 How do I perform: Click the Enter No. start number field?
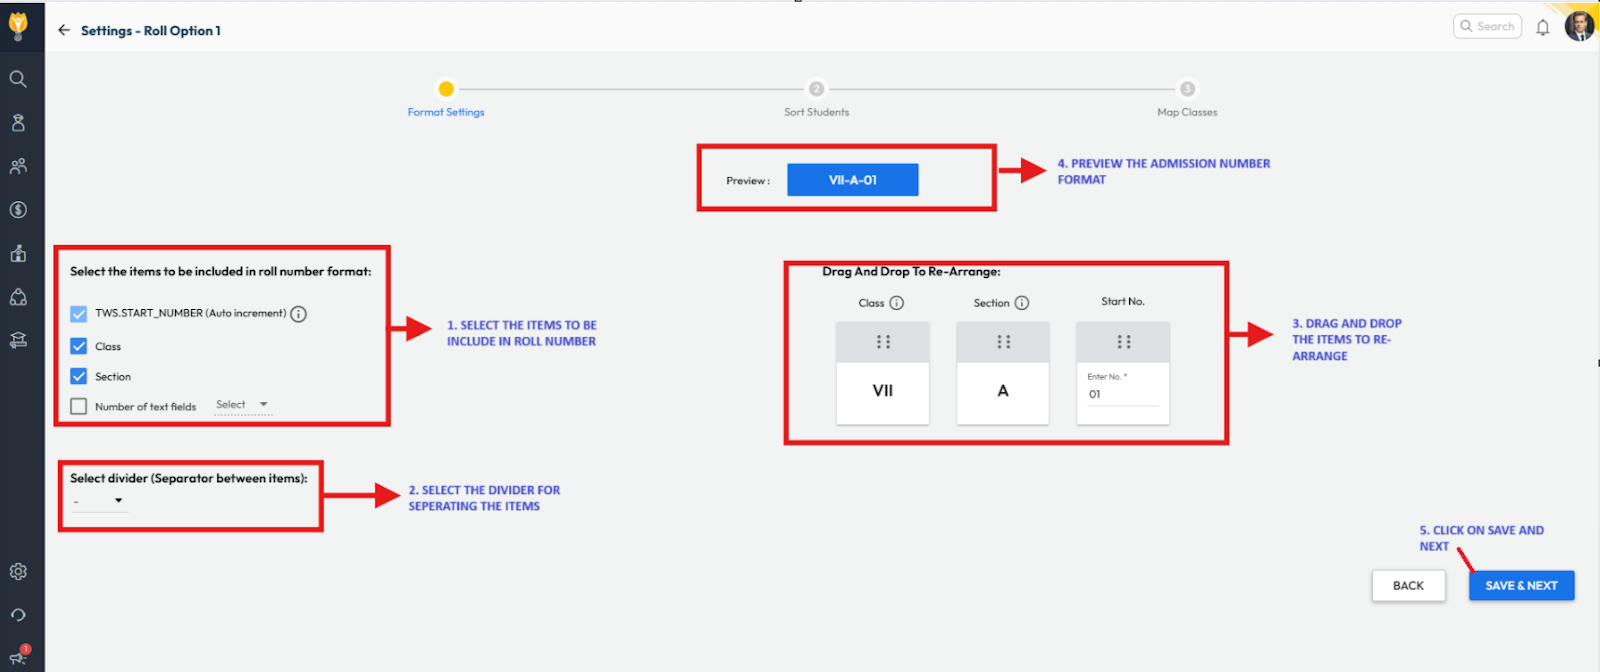[1122, 395]
